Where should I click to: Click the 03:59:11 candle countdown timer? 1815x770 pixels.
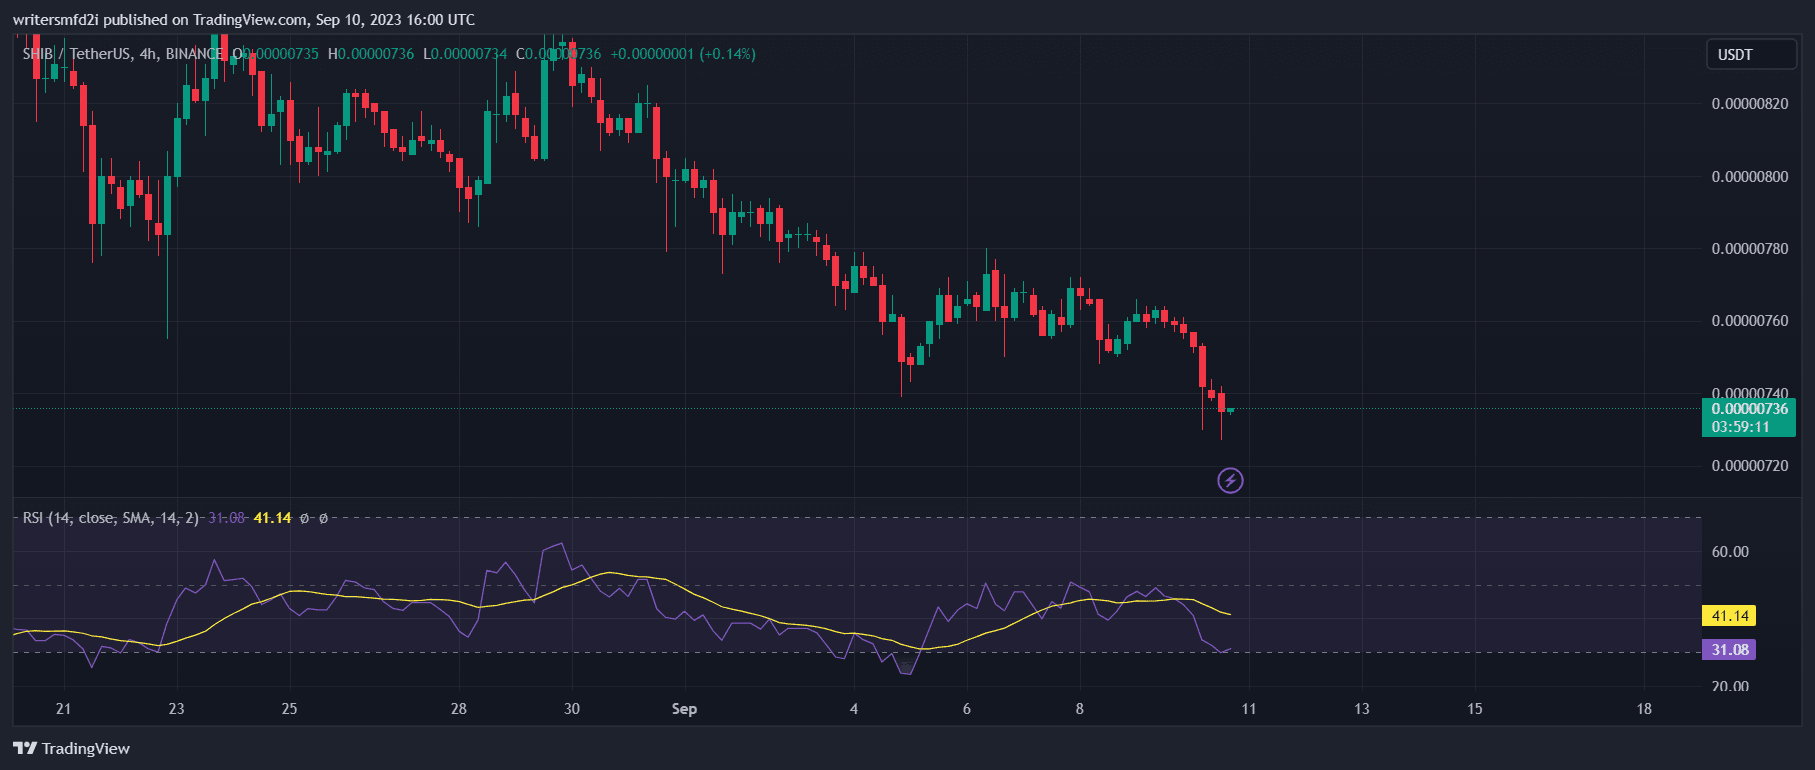[x=1740, y=427]
